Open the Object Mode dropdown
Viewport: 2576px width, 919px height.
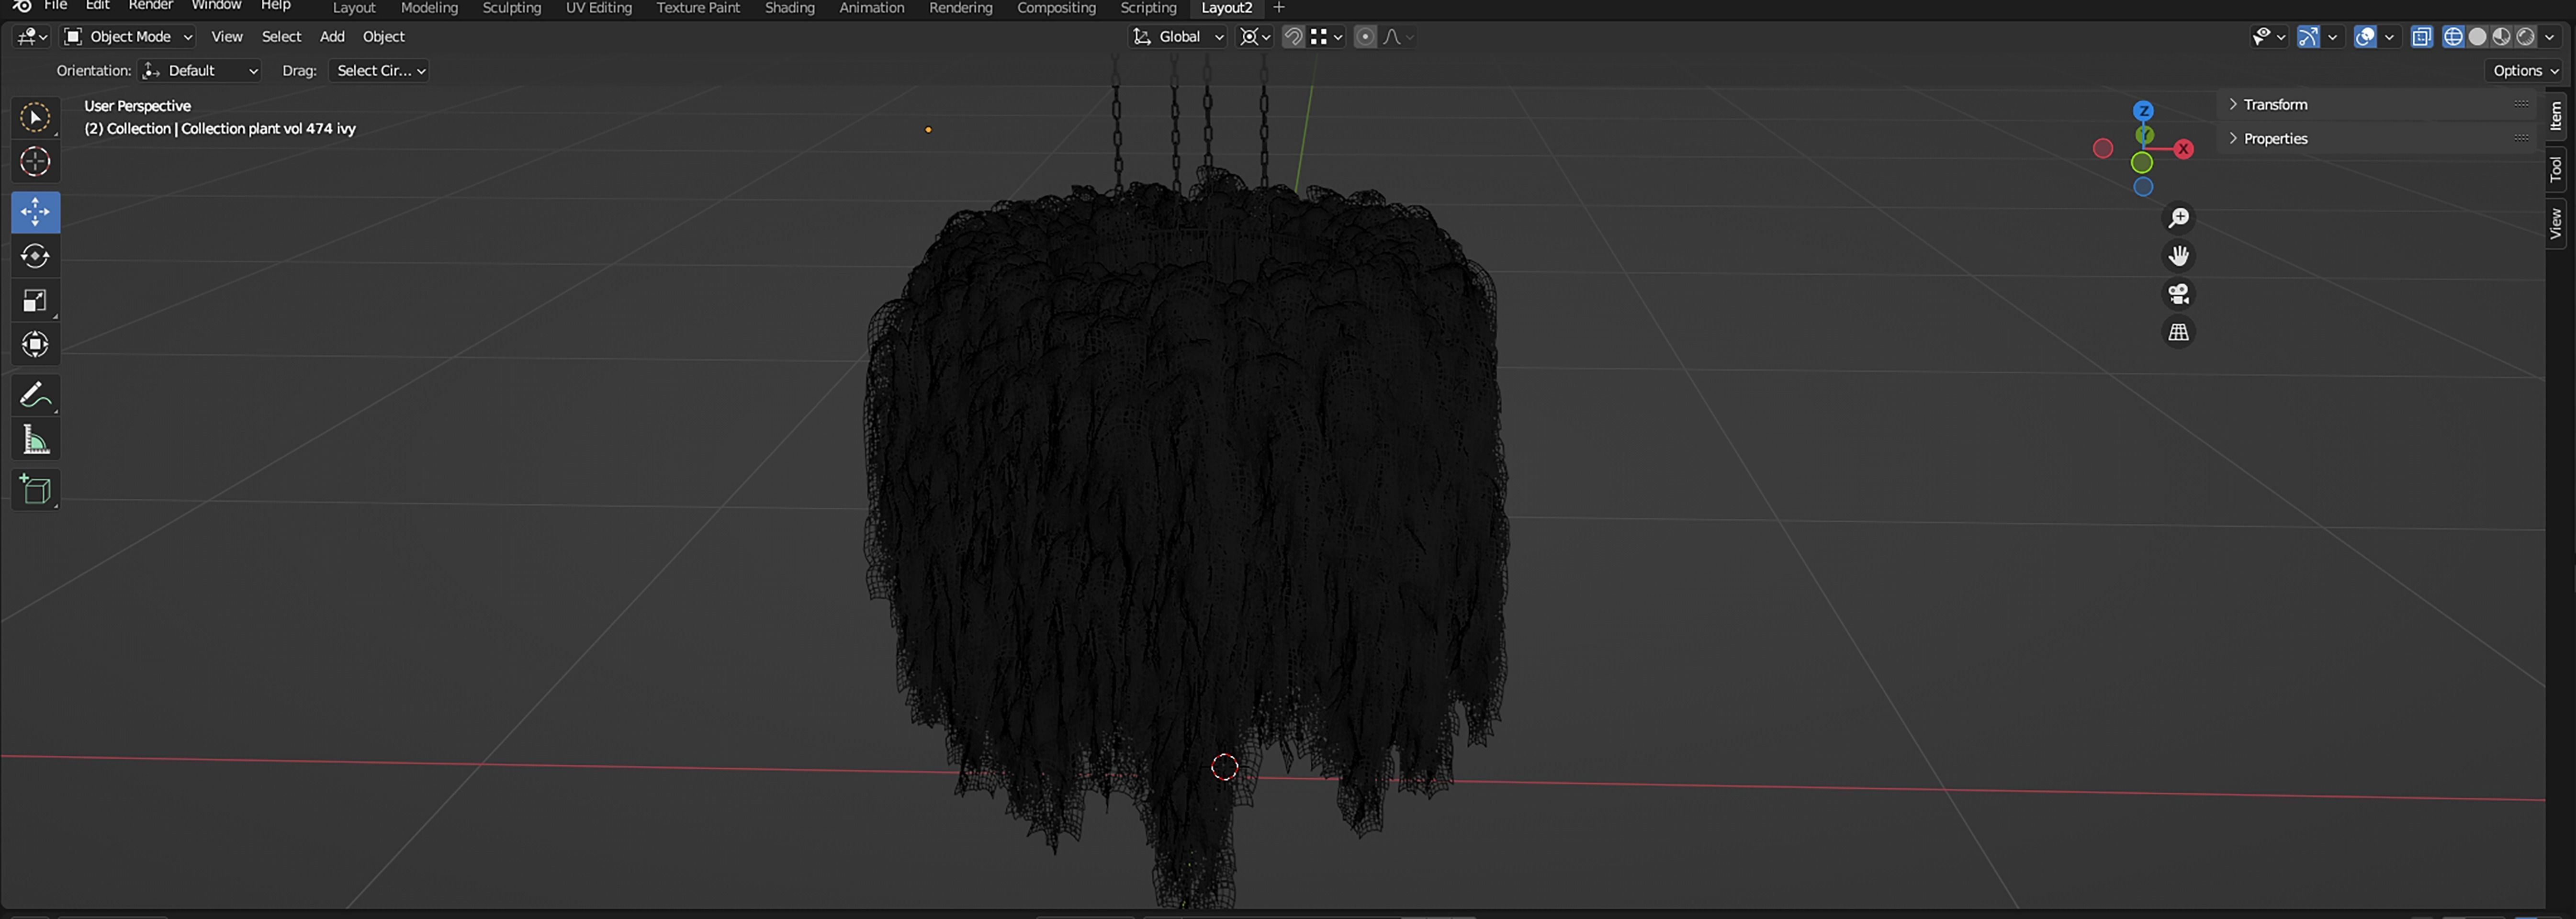[128, 37]
